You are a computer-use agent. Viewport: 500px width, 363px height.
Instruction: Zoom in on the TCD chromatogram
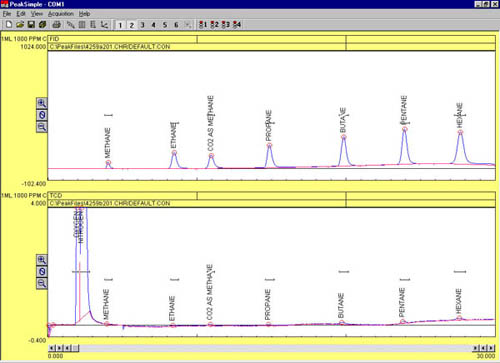(x=42, y=260)
